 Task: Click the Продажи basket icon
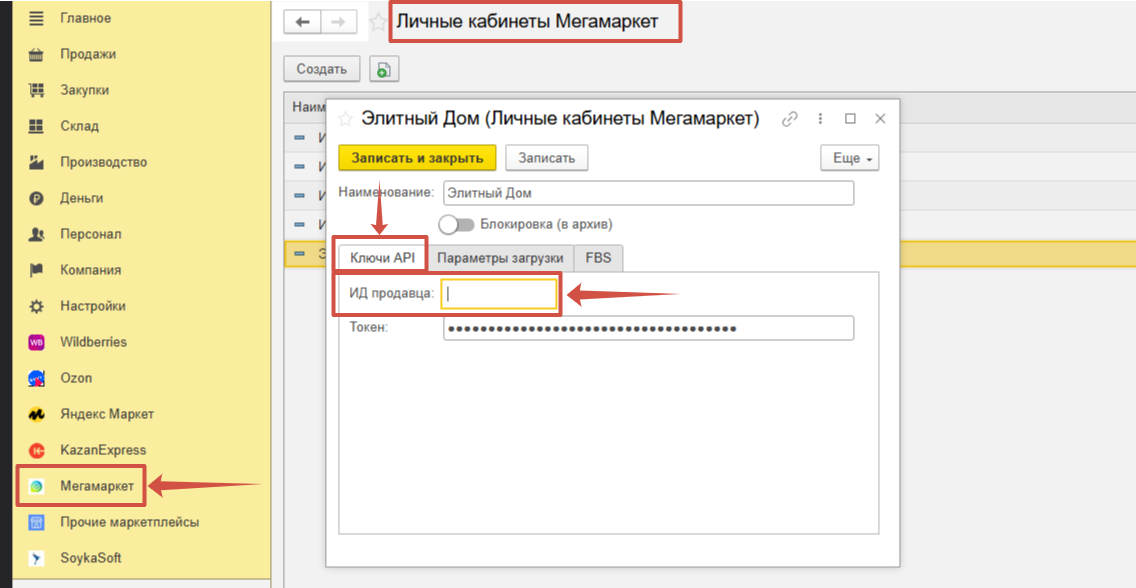[x=36, y=54]
